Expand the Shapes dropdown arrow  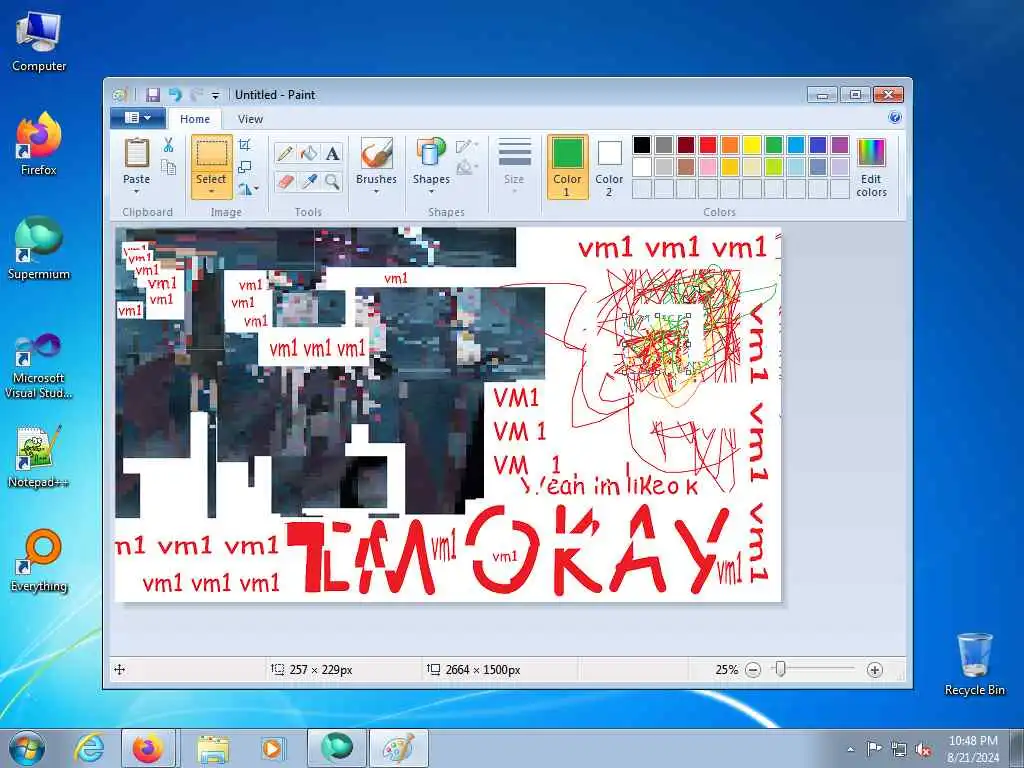tap(431, 191)
